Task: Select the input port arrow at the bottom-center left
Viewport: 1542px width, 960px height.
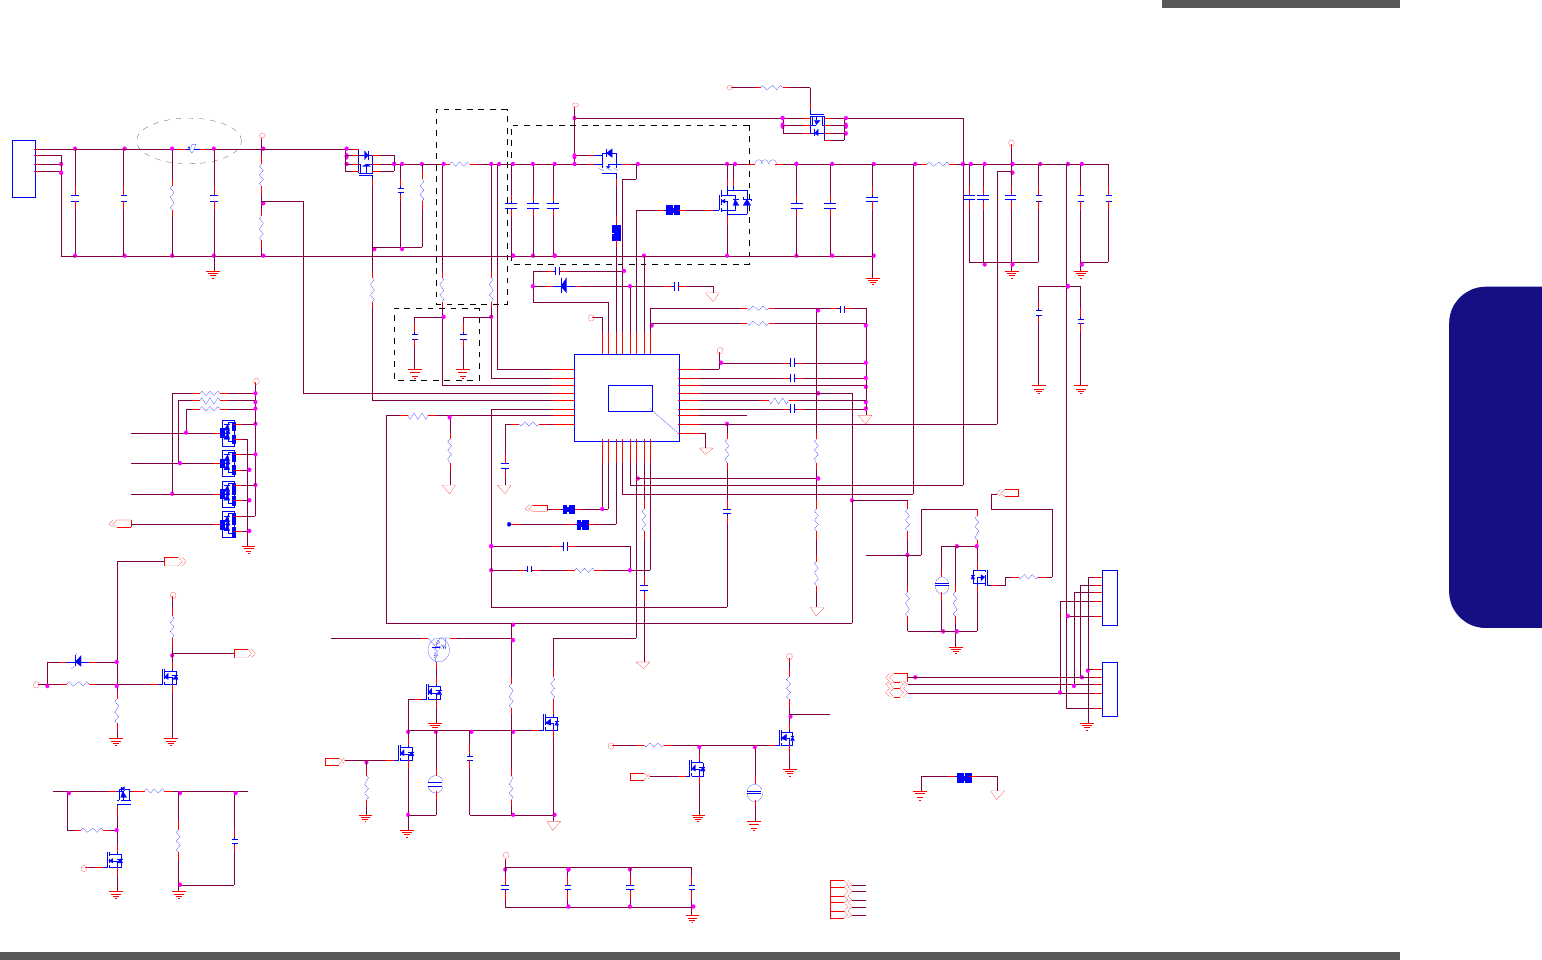Action: (x=335, y=762)
